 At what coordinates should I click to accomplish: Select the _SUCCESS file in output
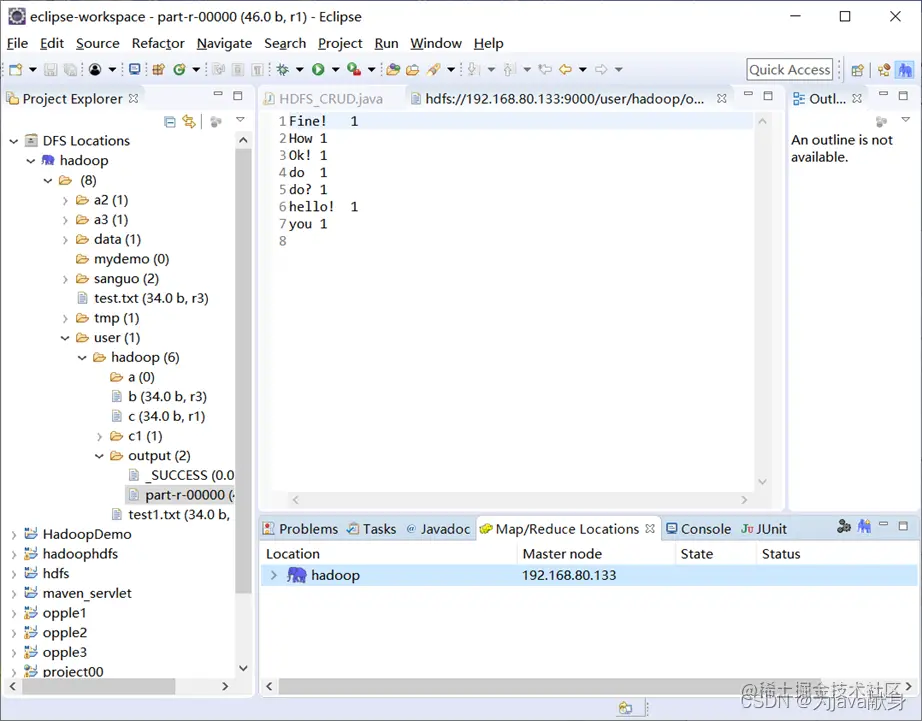(182, 475)
